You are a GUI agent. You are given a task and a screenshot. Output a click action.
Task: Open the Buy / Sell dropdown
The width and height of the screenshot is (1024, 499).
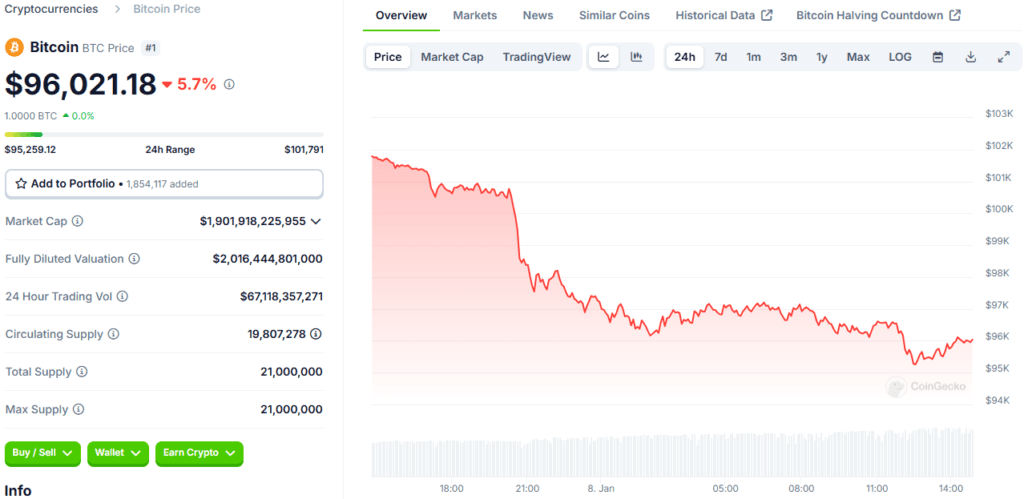42,453
